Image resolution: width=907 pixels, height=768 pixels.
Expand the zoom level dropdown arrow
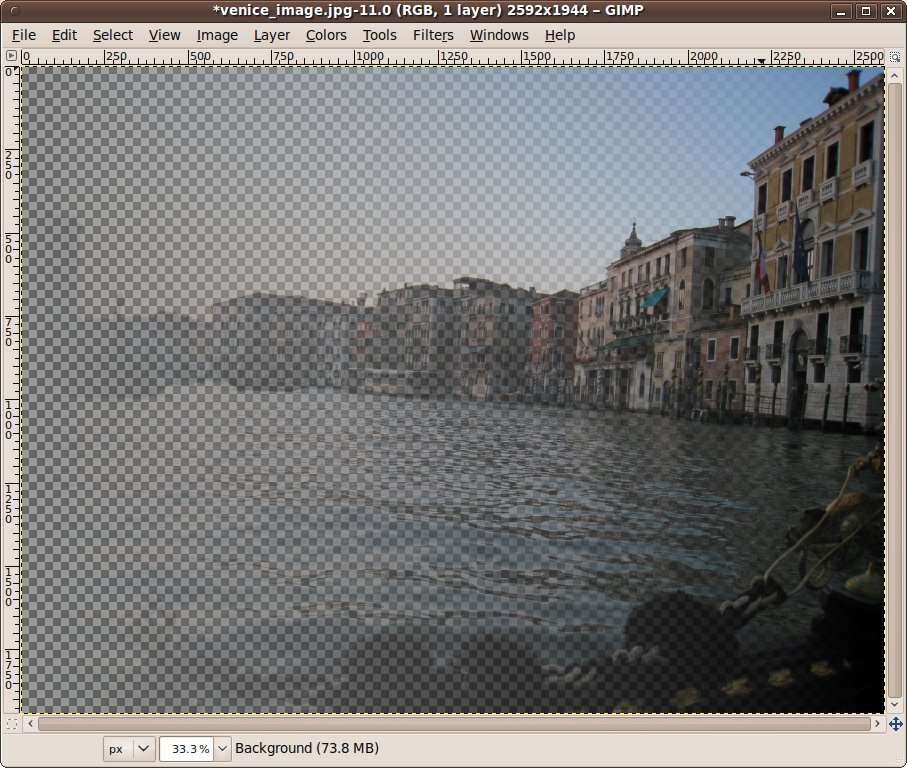(x=222, y=748)
